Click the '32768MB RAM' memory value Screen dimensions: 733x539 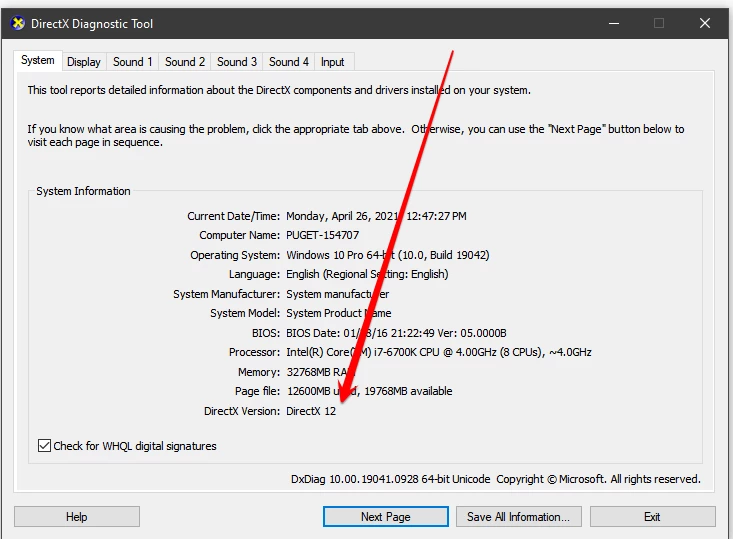320,372
